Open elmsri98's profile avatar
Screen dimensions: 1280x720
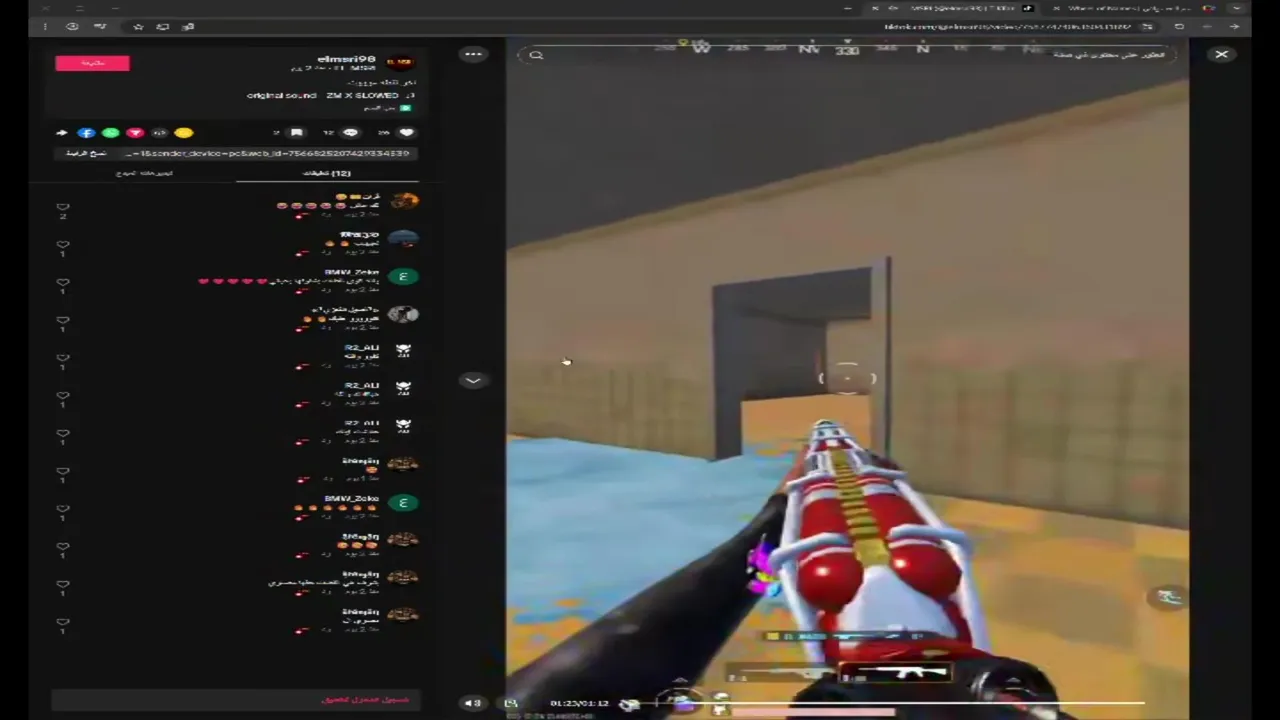pyautogui.click(x=399, y=63)
